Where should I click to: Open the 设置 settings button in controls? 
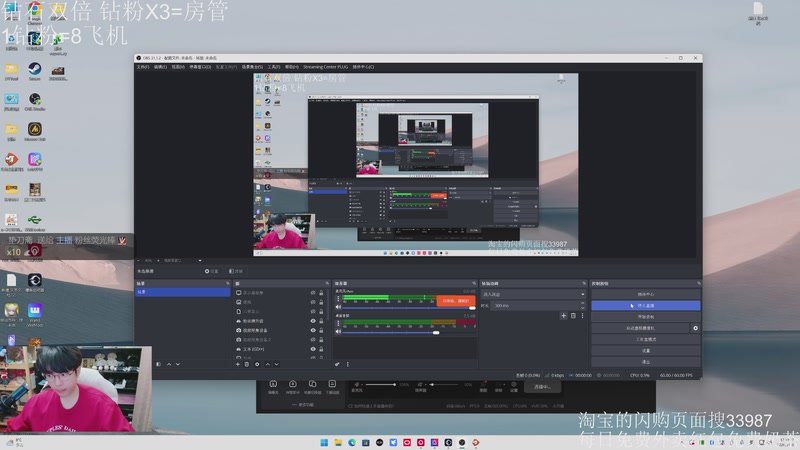coord(645,351)
